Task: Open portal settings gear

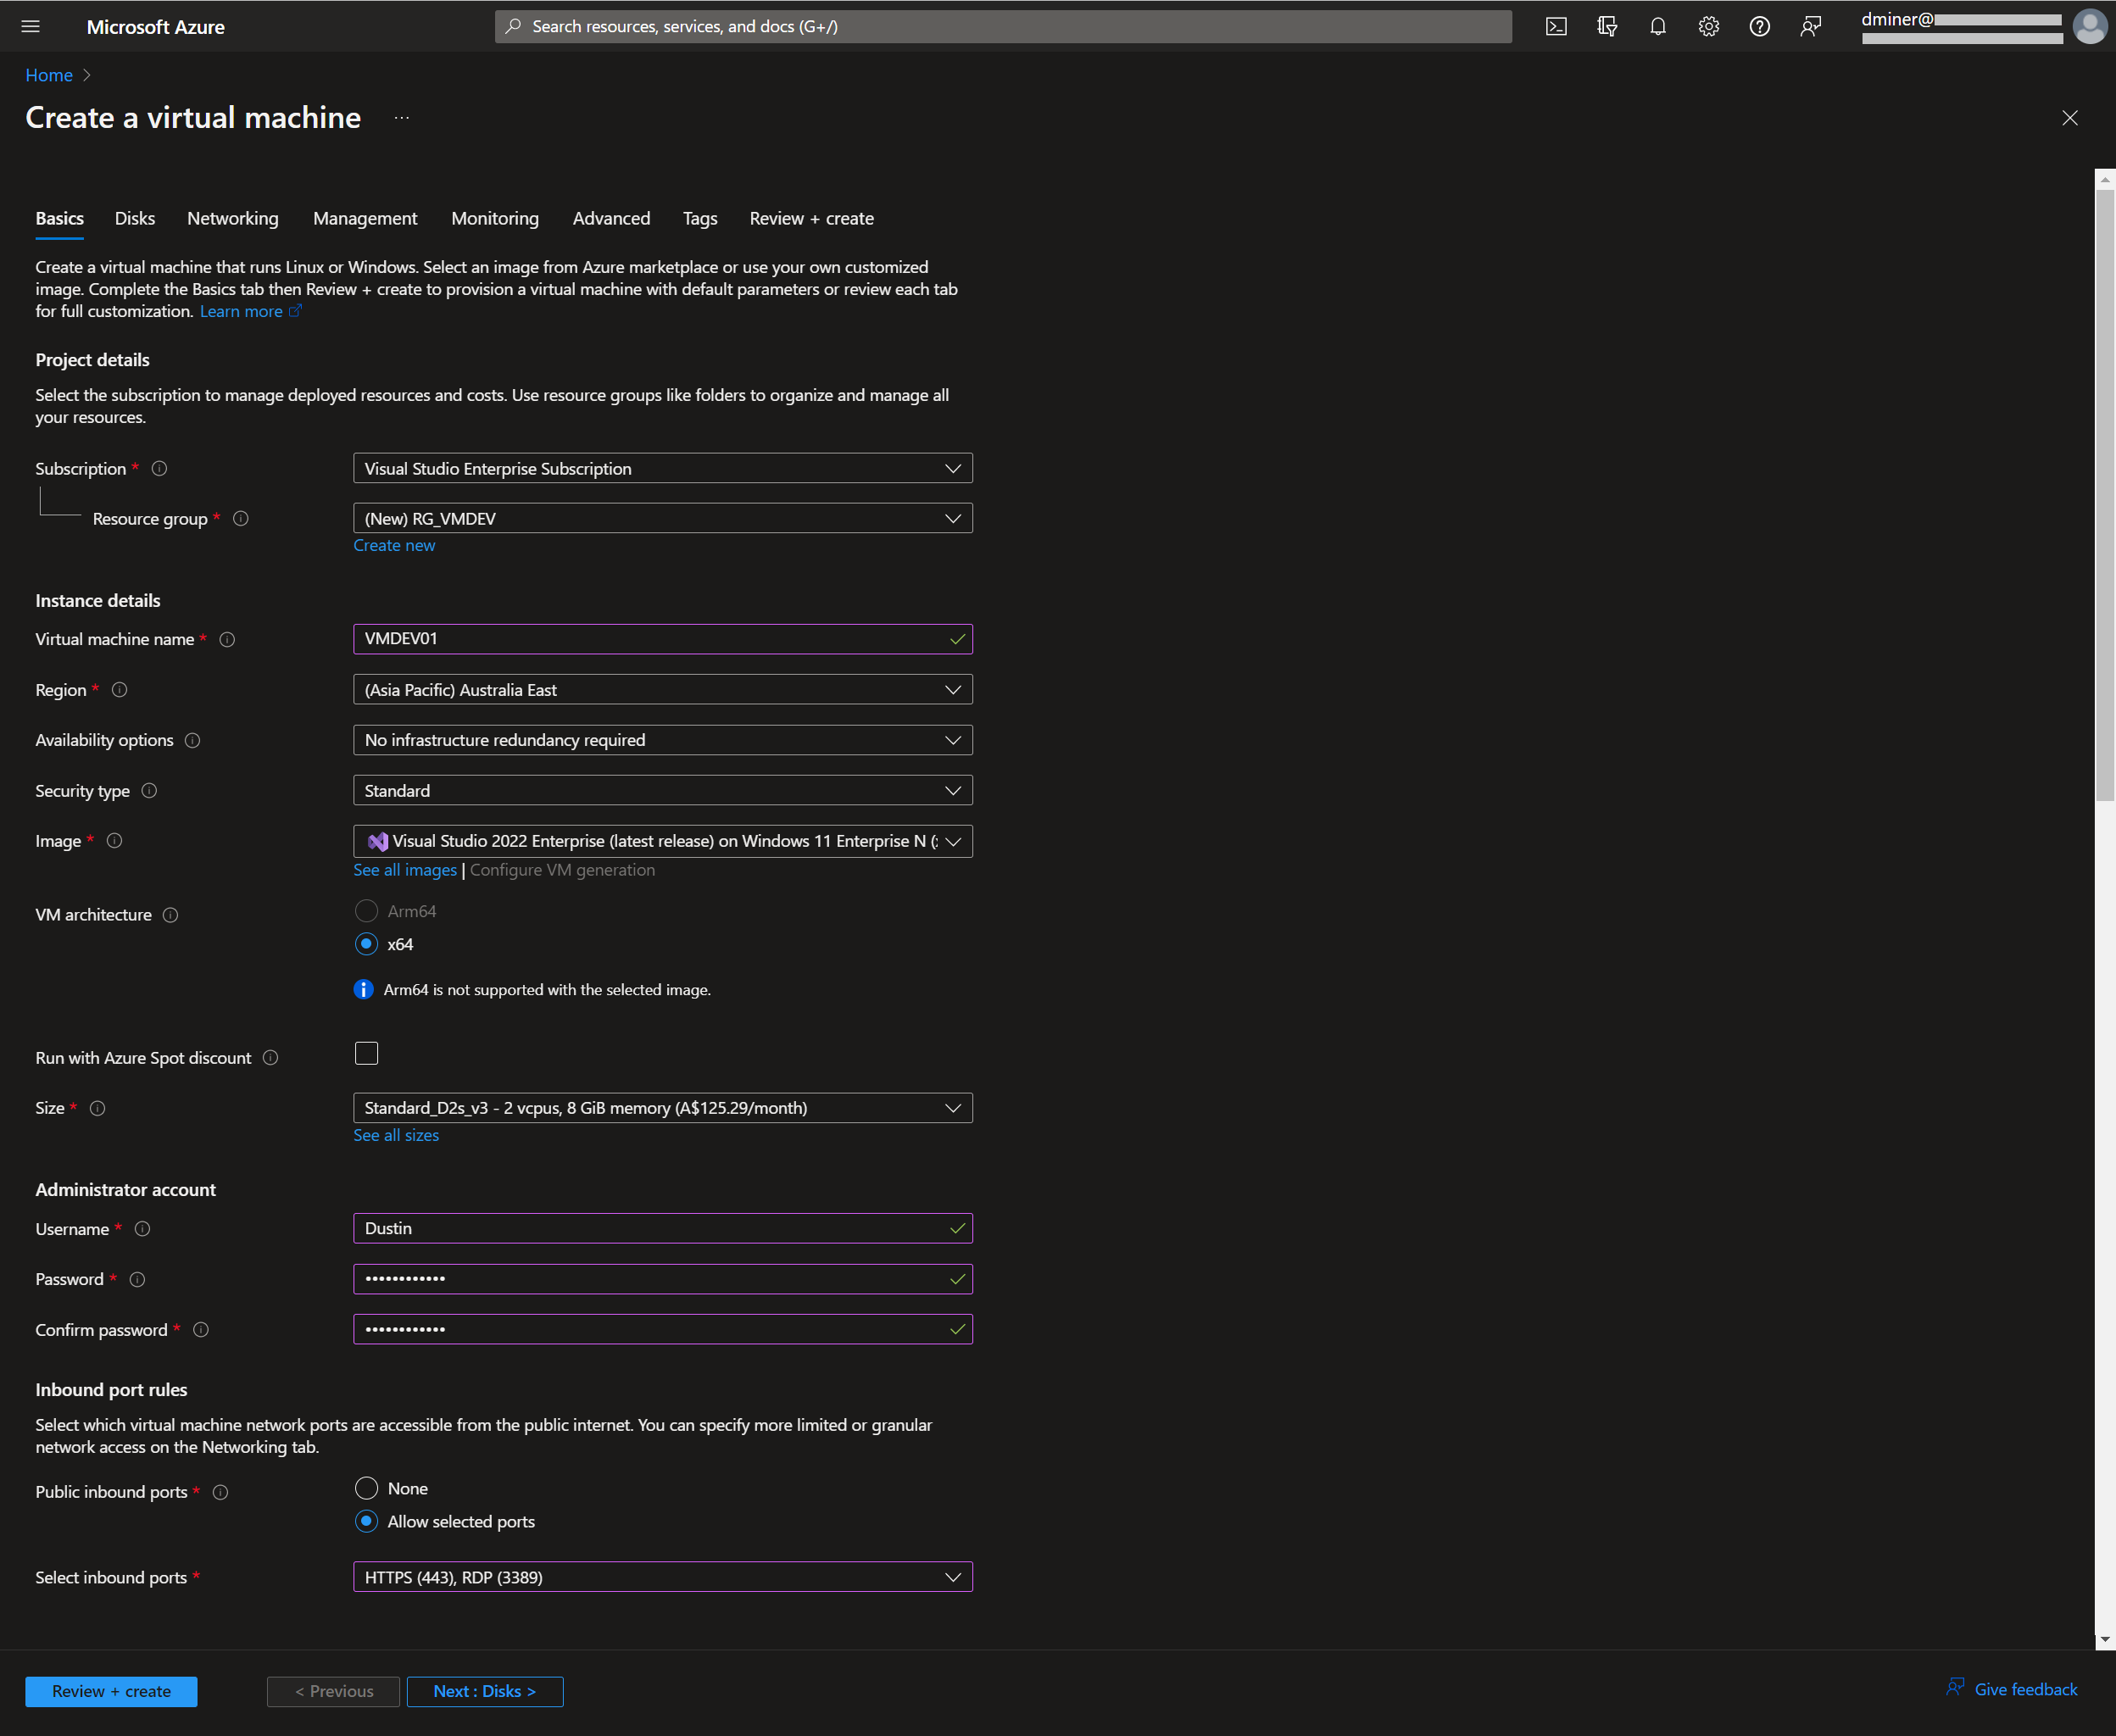Action: click(x=1709, y=26)
